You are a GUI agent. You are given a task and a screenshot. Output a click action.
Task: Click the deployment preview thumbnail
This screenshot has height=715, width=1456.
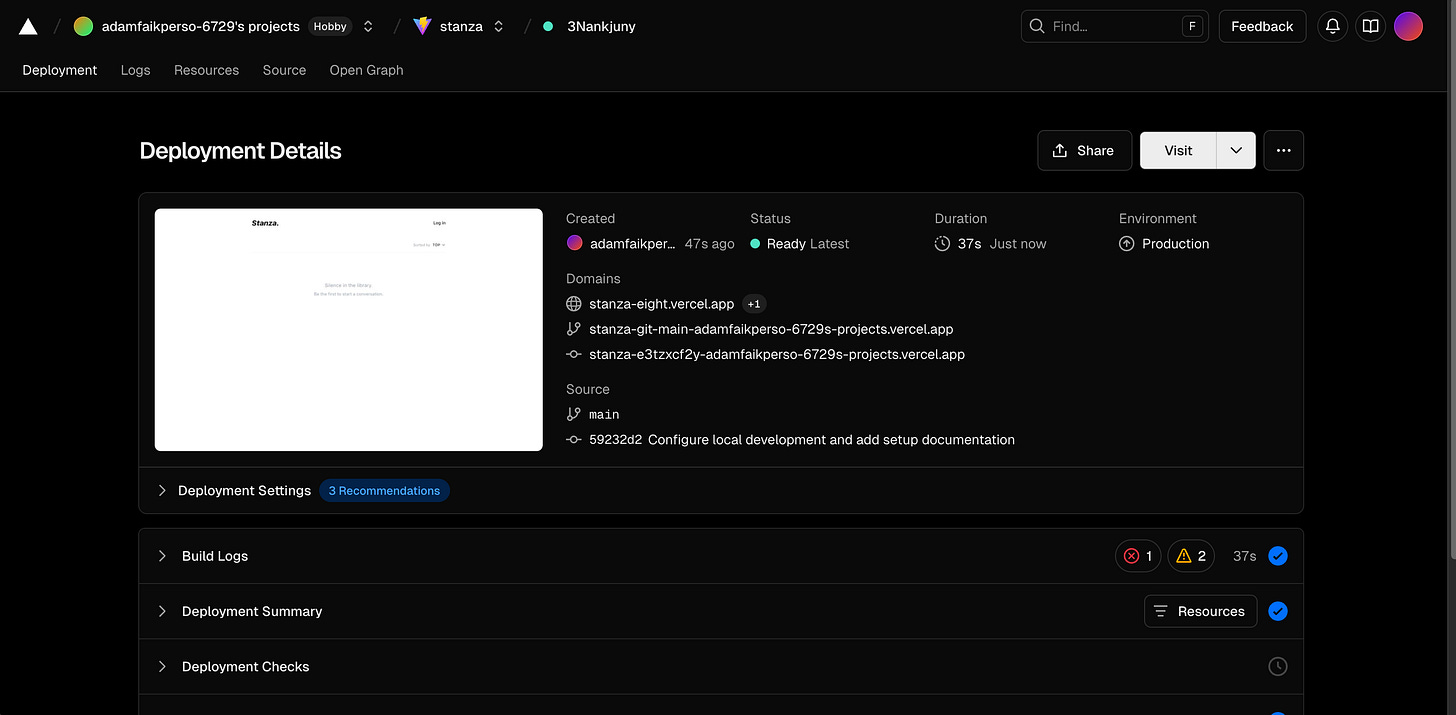click(x=348, y=329)
